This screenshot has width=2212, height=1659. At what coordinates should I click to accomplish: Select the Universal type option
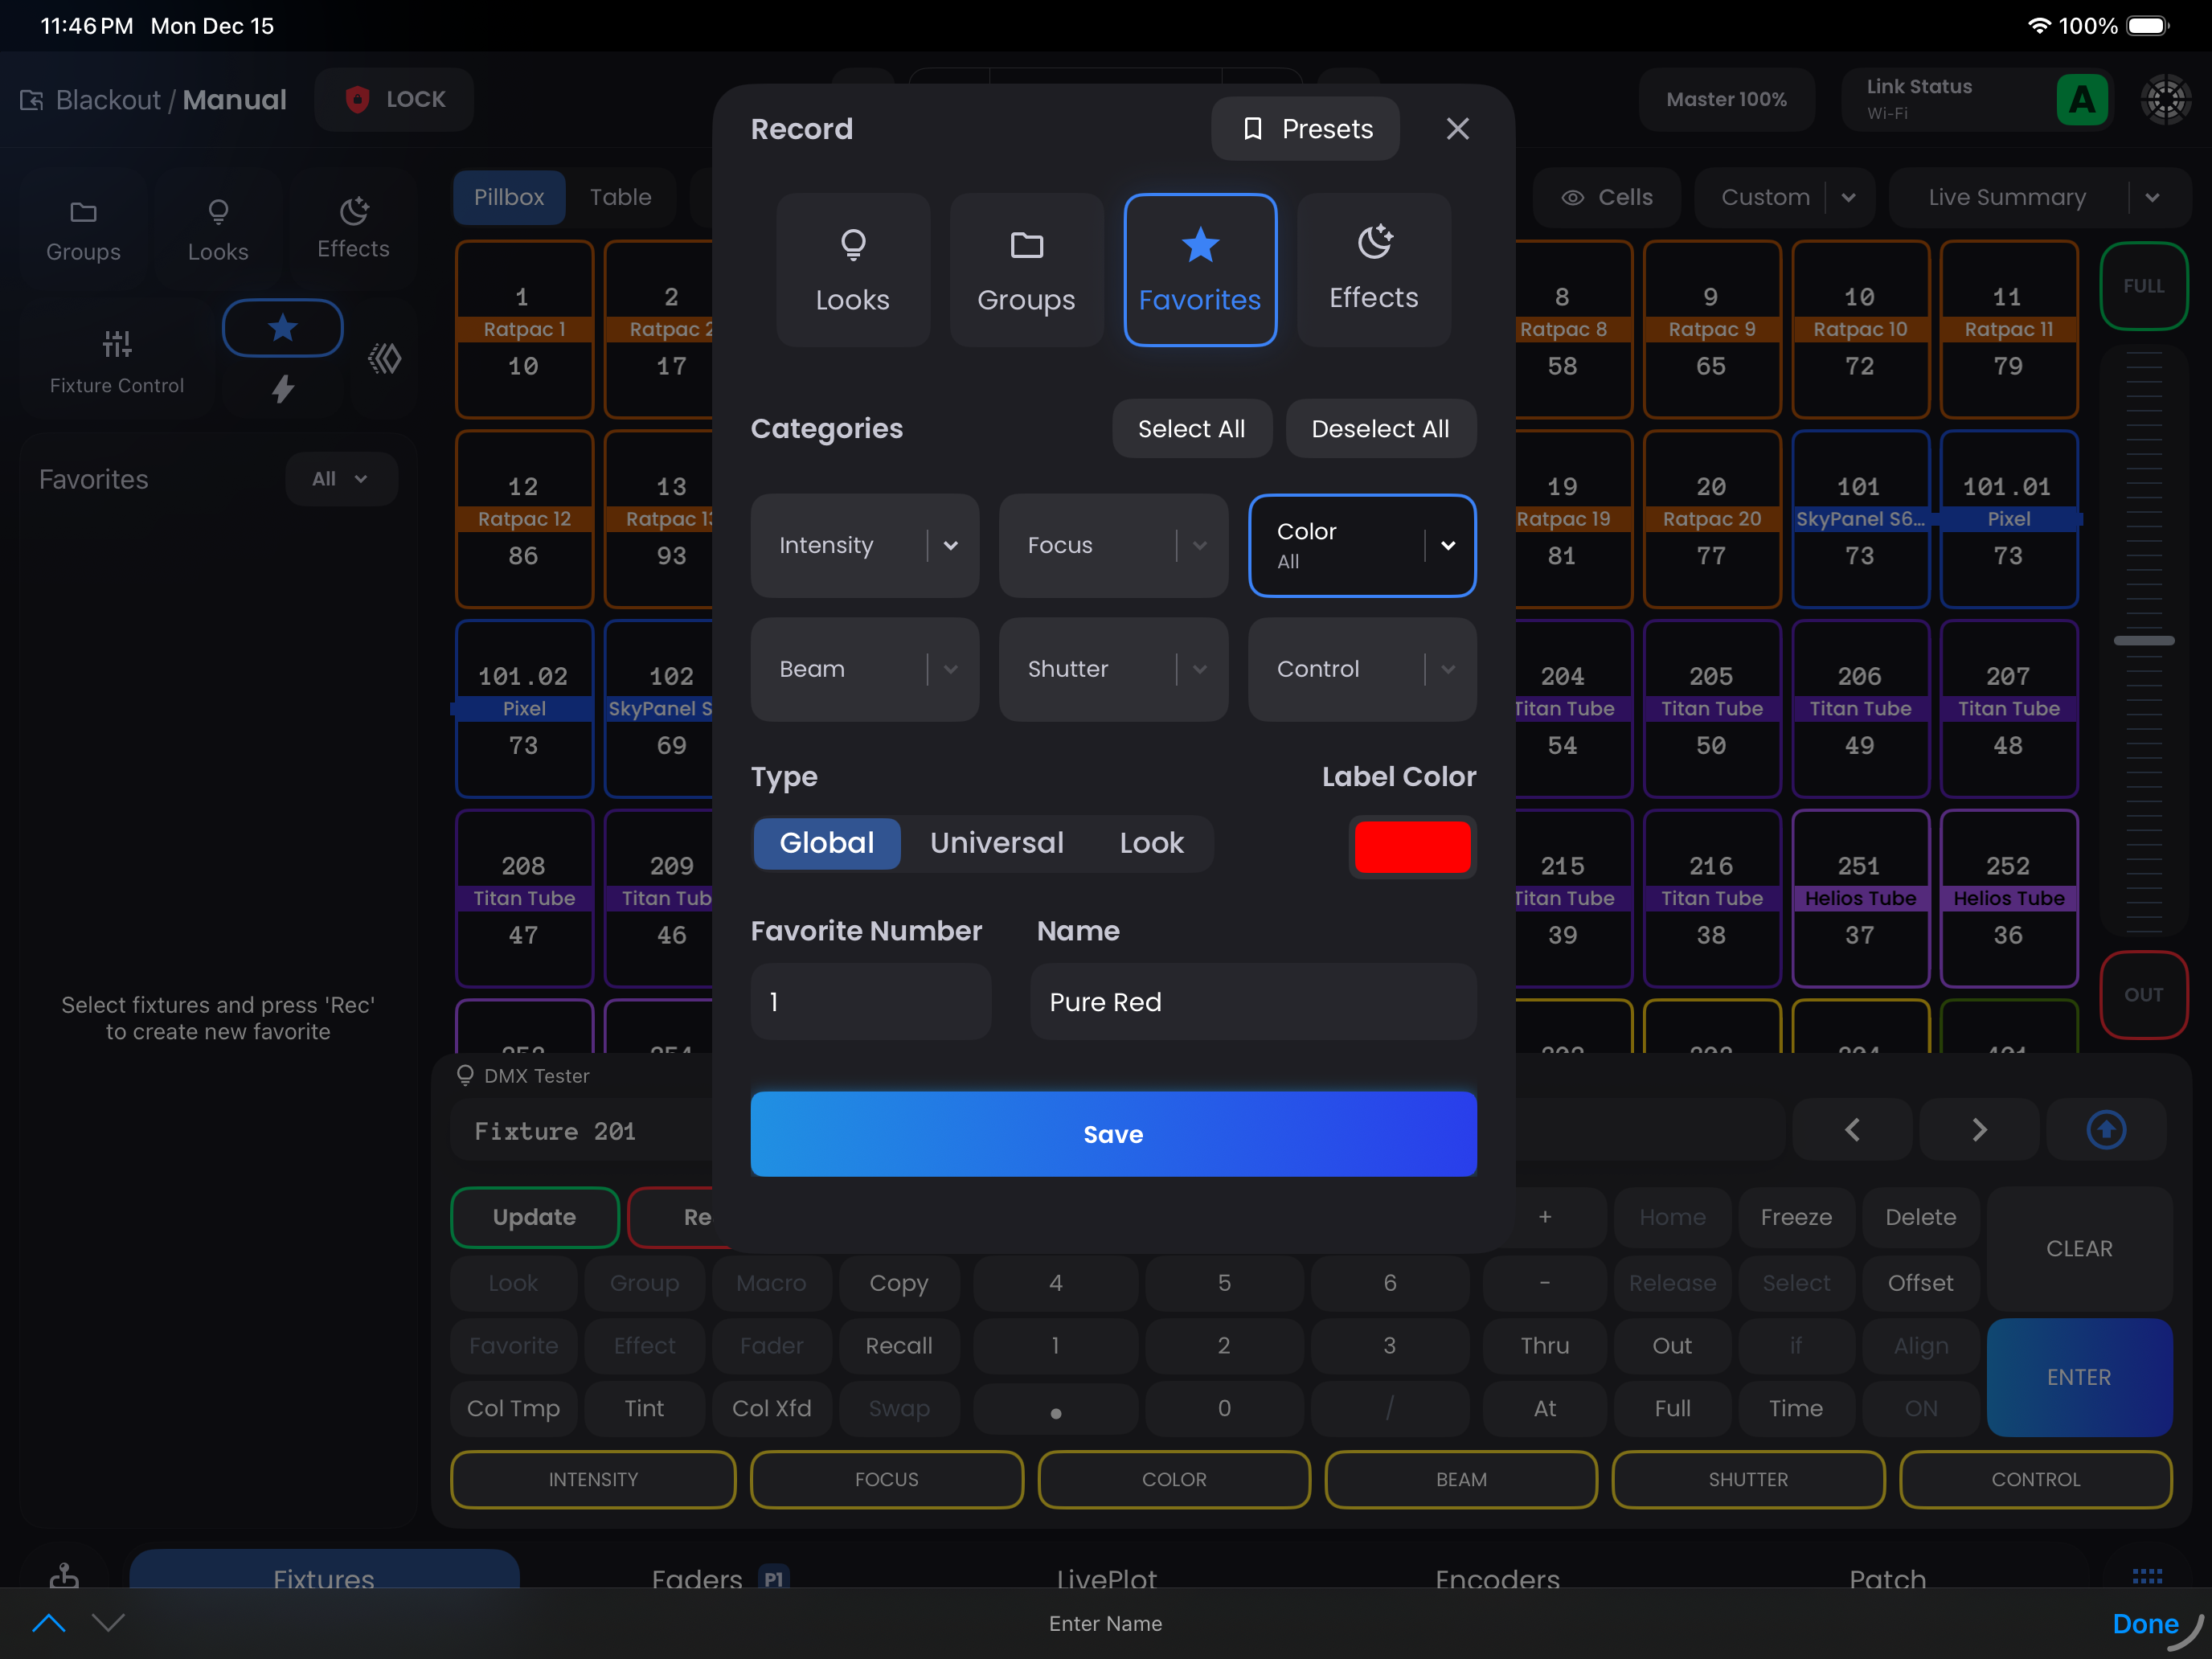click(996, 843)
